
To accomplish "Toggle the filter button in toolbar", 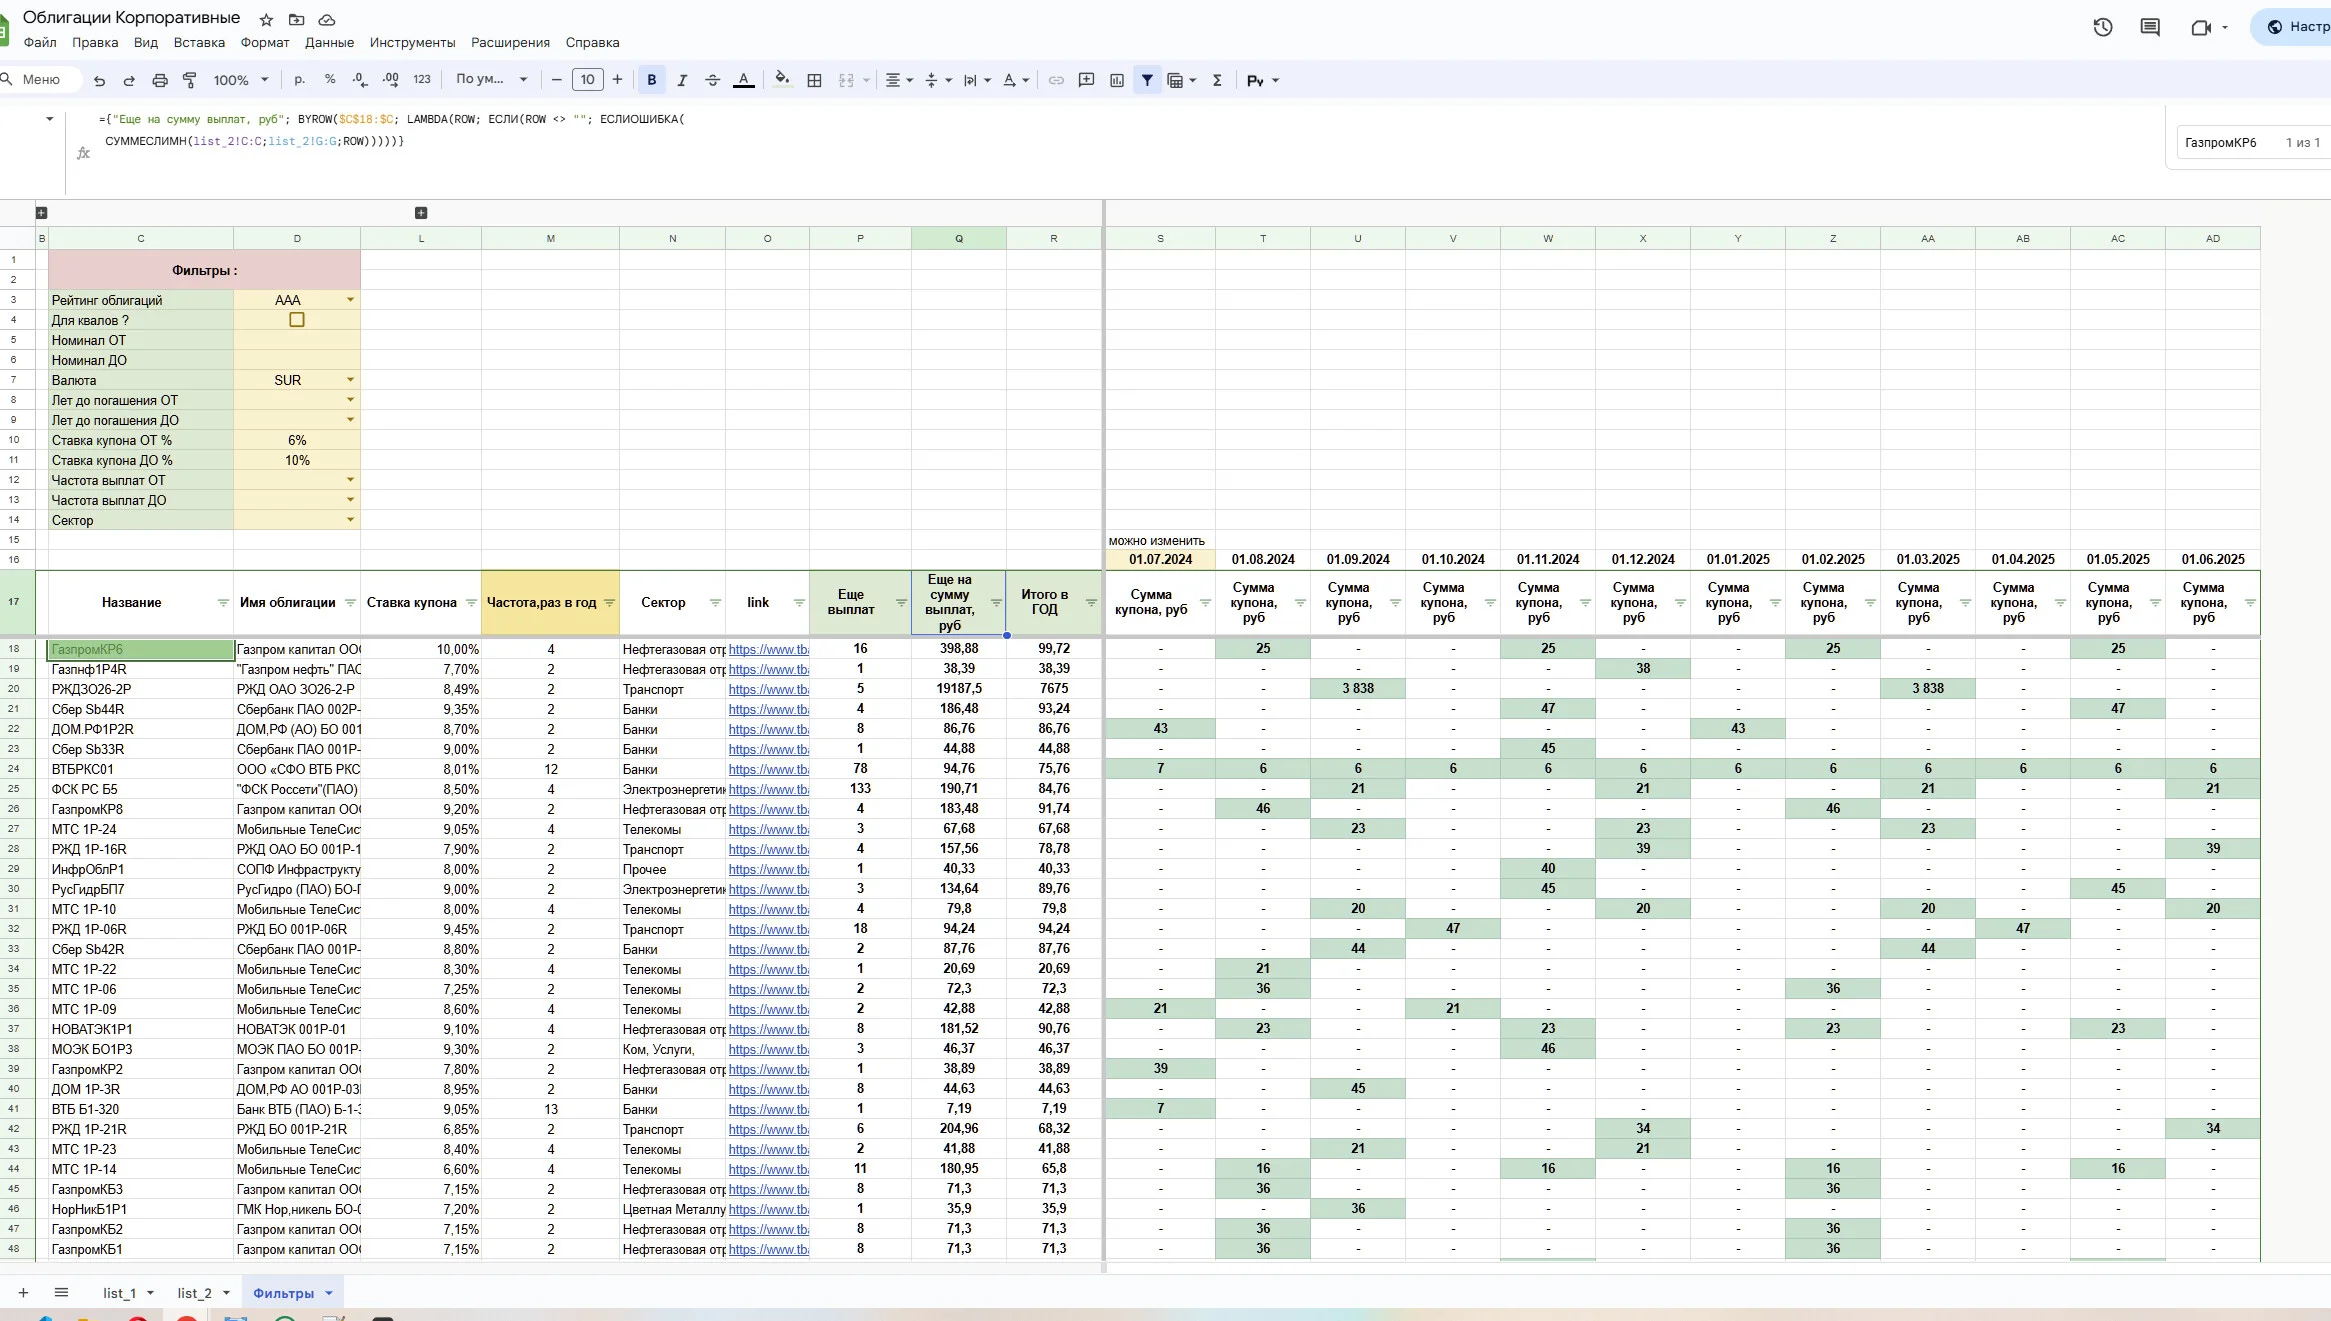I will pyautogui.click(x=1148, y=80).
